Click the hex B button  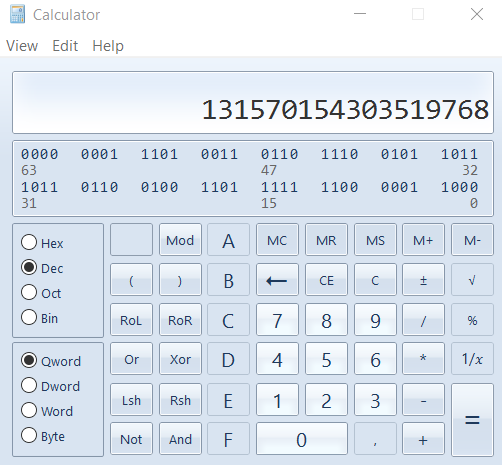point(228,280)
